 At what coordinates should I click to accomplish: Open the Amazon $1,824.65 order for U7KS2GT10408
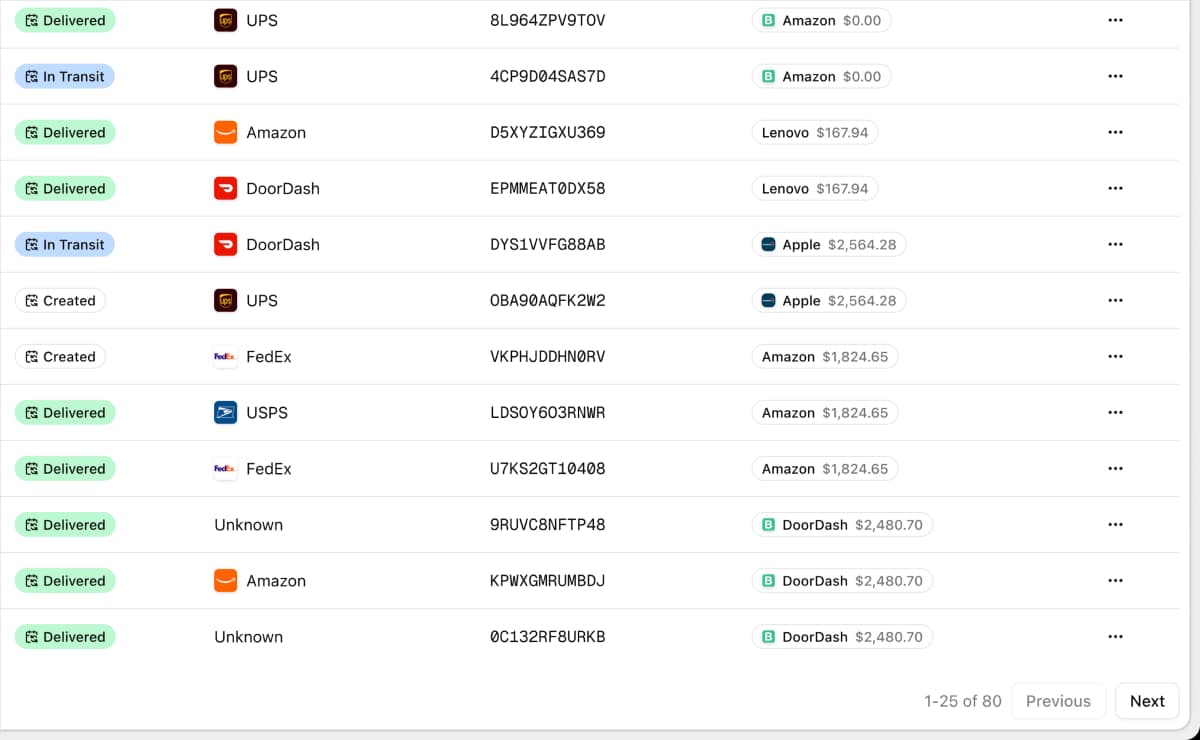(x=824, y=468)
